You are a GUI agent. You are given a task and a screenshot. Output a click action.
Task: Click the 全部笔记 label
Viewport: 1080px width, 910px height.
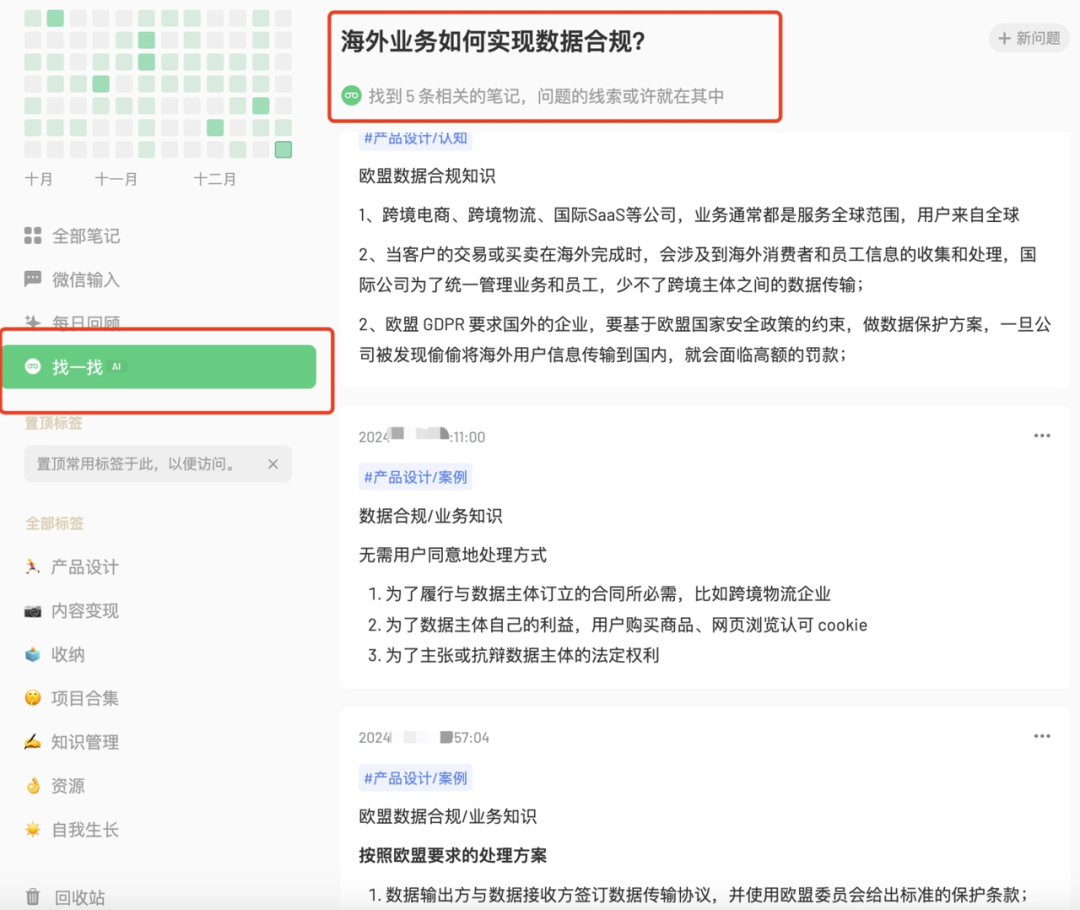point(86,236)
